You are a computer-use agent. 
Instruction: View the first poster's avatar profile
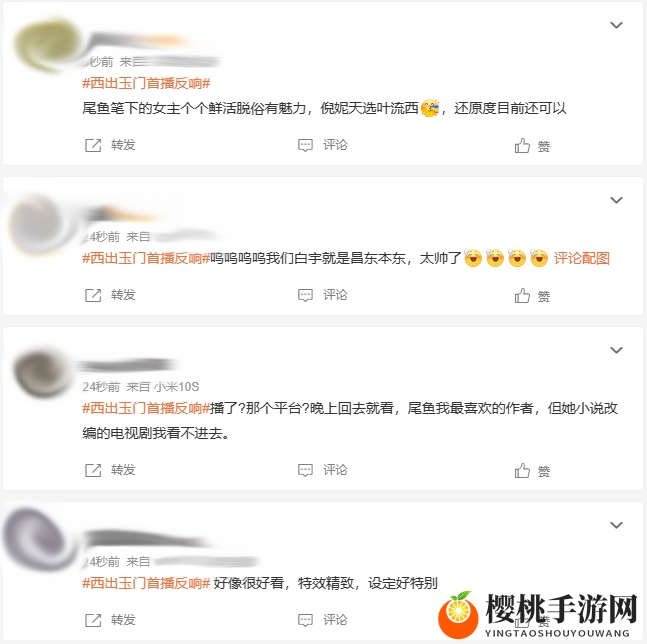(x=45, y=45)
